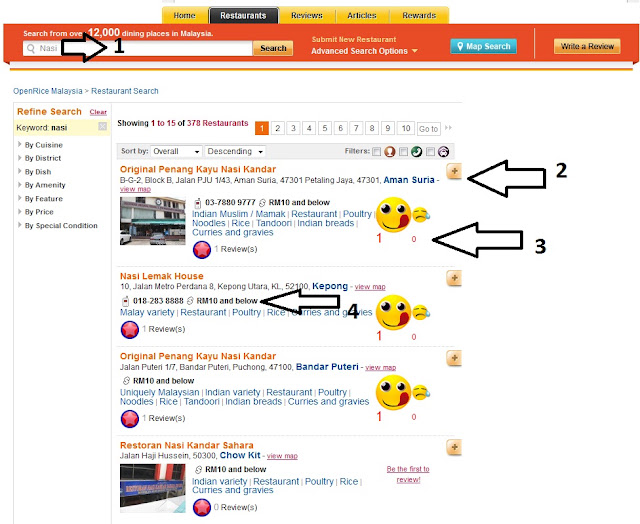Click Submit New Restaurant link
This screenshot has height=524, width=640.
[354, 39]
